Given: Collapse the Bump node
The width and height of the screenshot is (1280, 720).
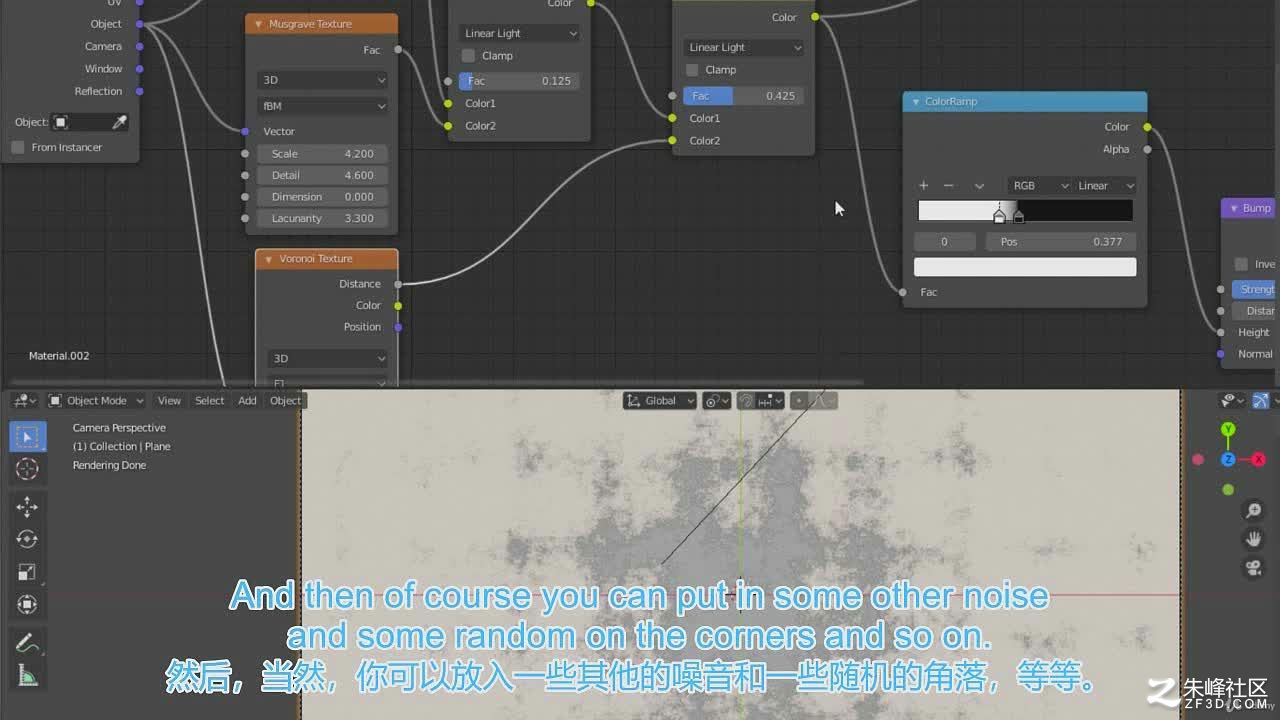Looking at the screenshot, I should pyautogui.click(x=1234, y=208).
